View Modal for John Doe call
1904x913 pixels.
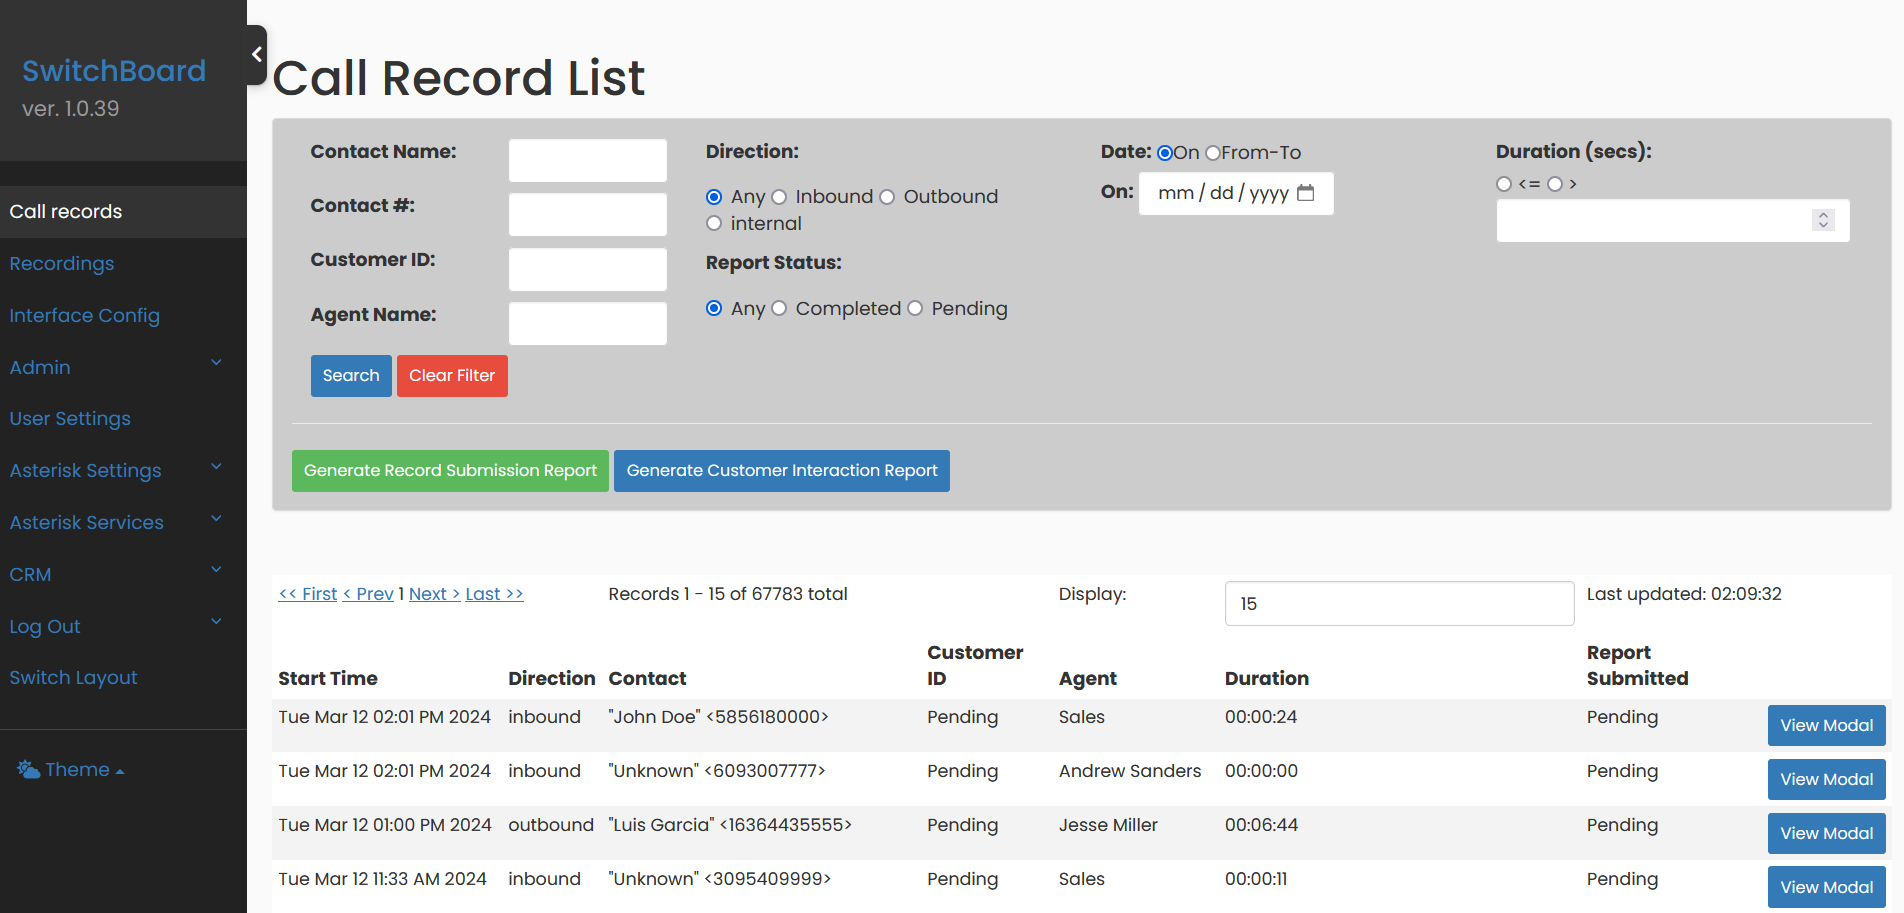click(1827, 726)
